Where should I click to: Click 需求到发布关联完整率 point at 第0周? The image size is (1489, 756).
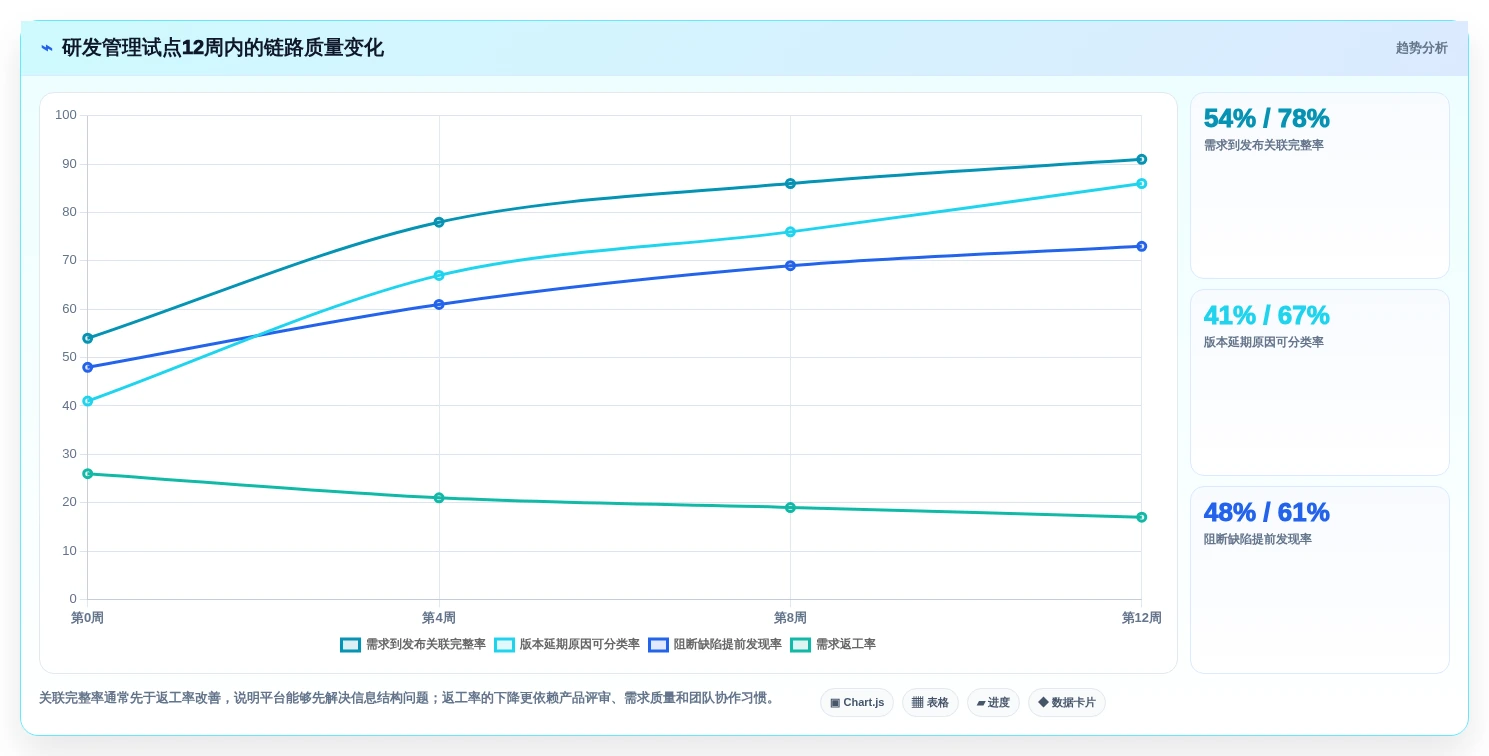88,338
